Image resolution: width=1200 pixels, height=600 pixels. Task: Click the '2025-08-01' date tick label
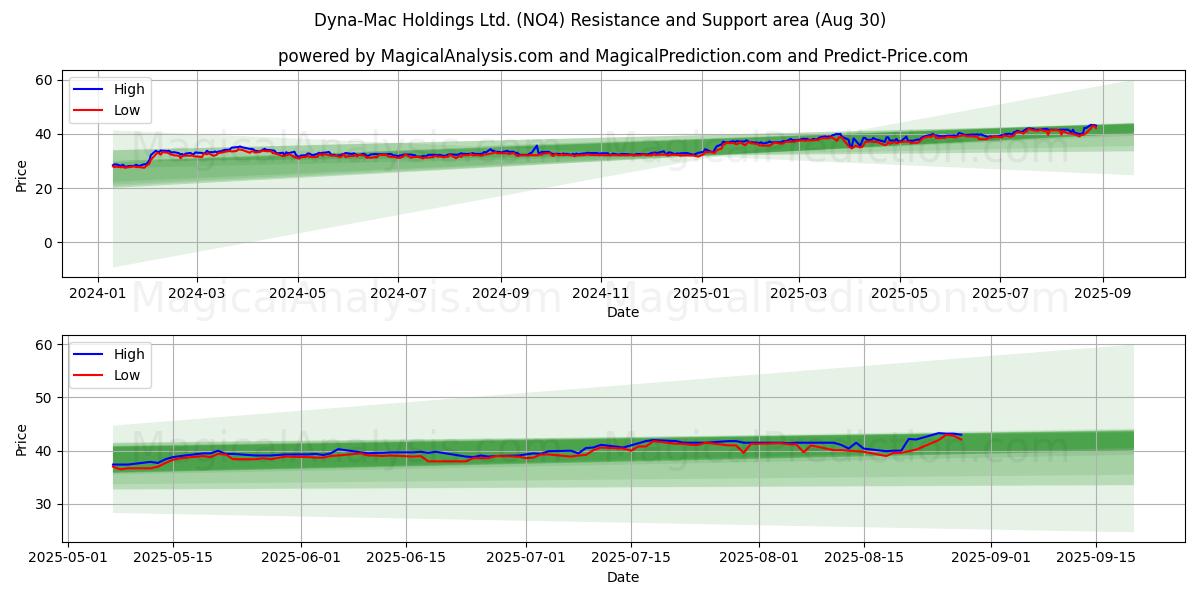(758, 558)
